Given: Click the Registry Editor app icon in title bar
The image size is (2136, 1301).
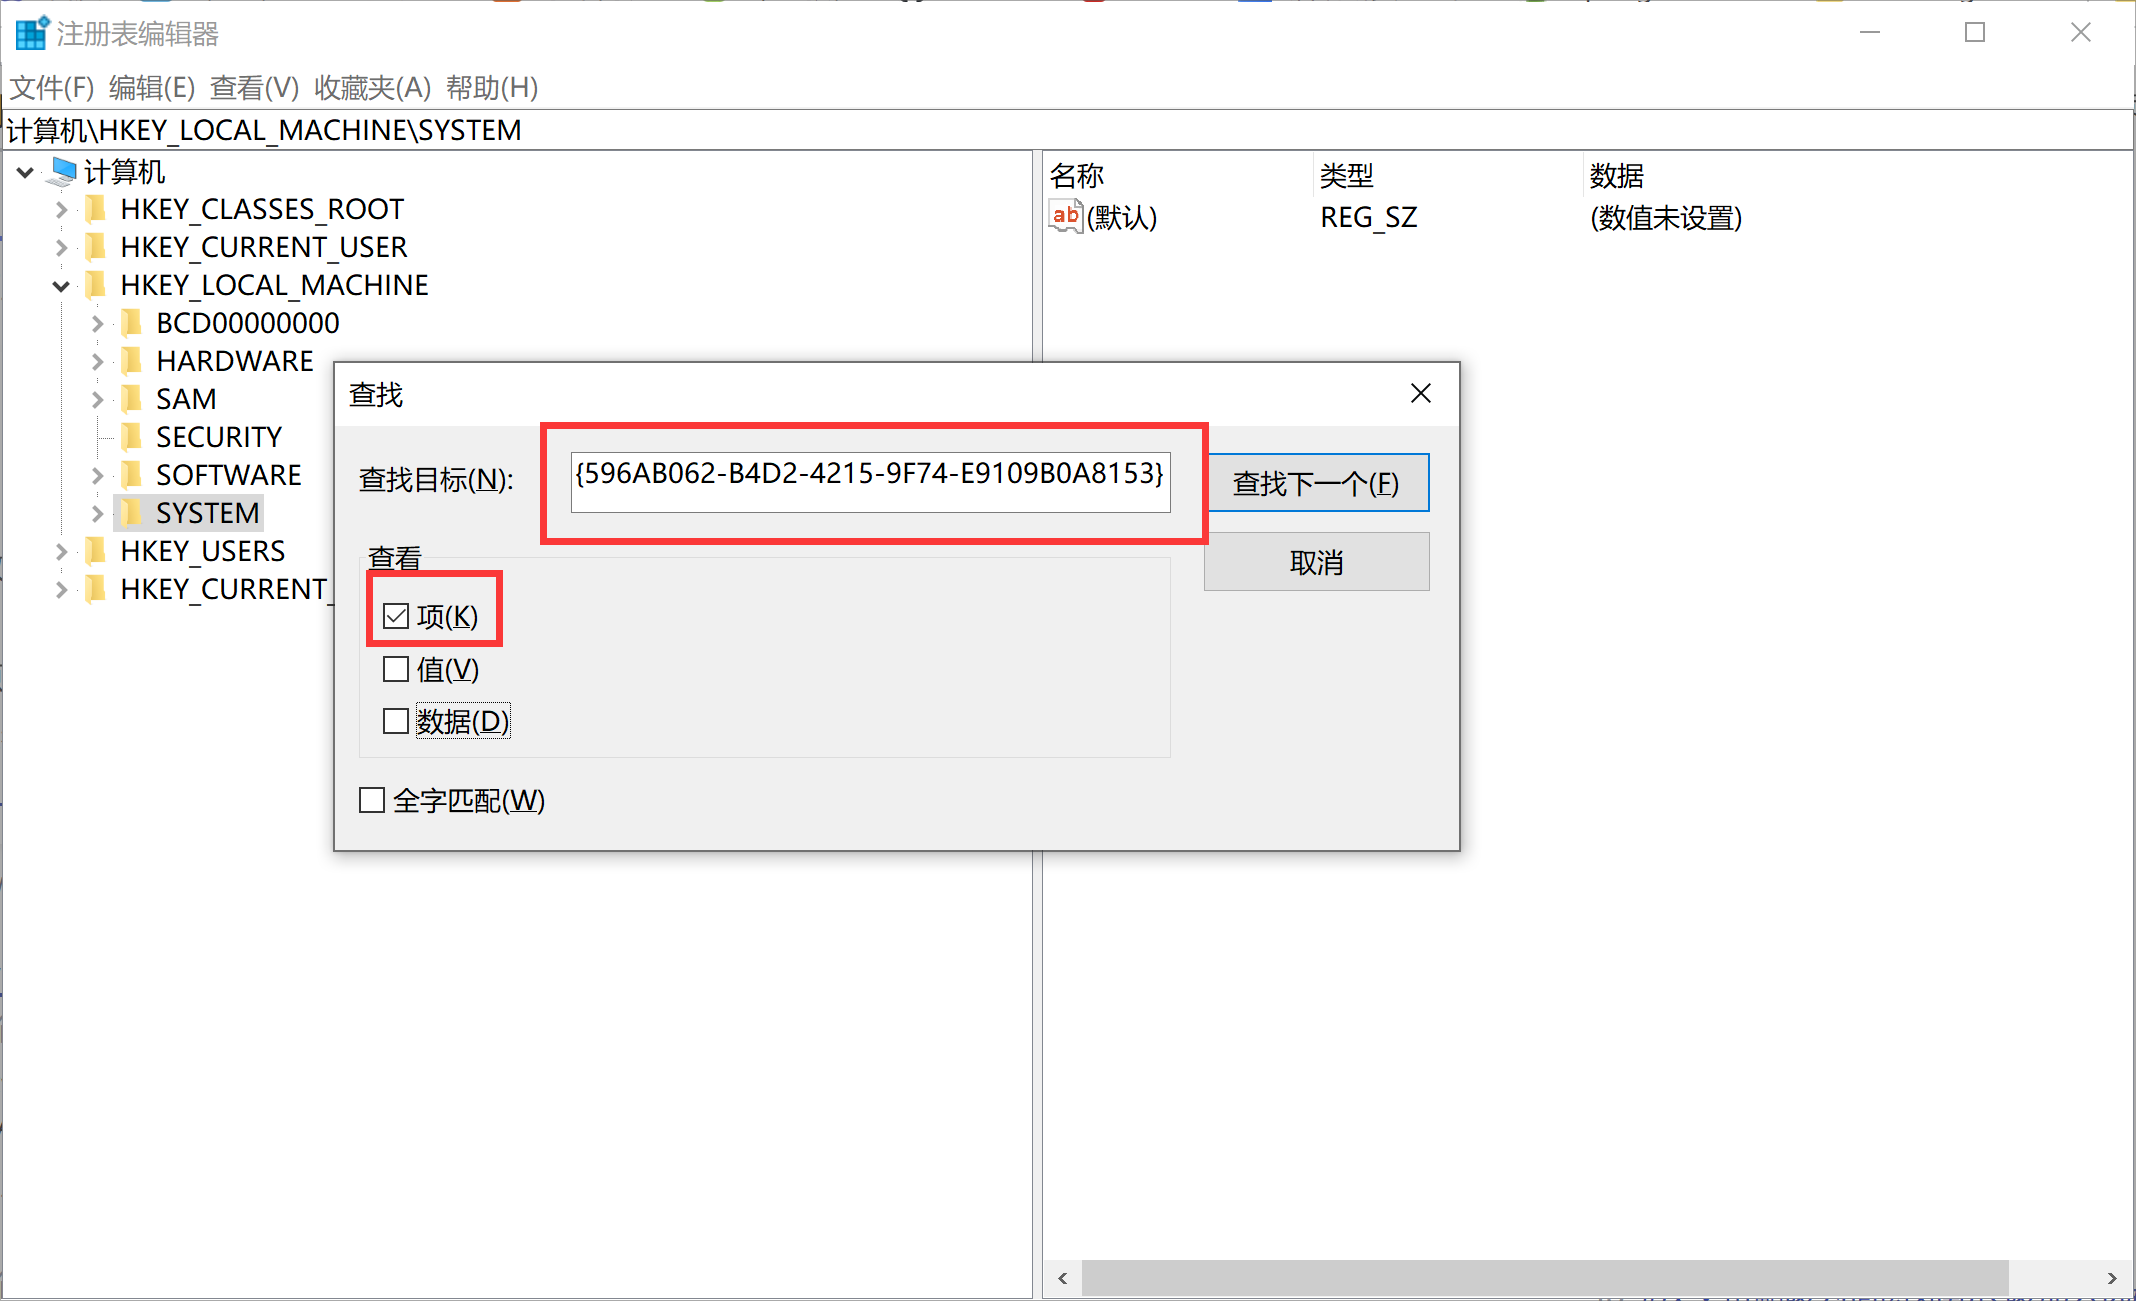Looking at the screenshot, I should point(31,33).
